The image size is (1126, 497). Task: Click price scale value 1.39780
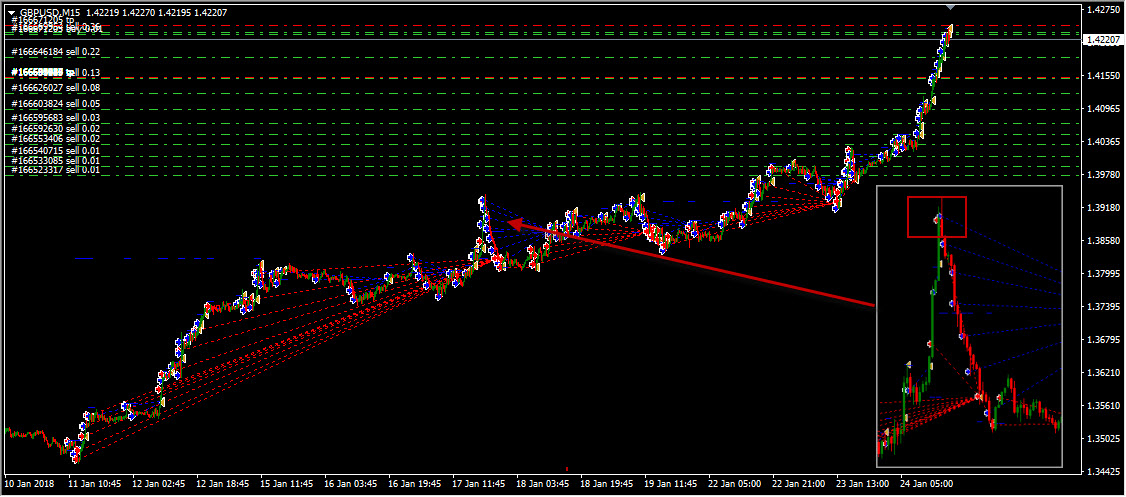pos(1104,175)
